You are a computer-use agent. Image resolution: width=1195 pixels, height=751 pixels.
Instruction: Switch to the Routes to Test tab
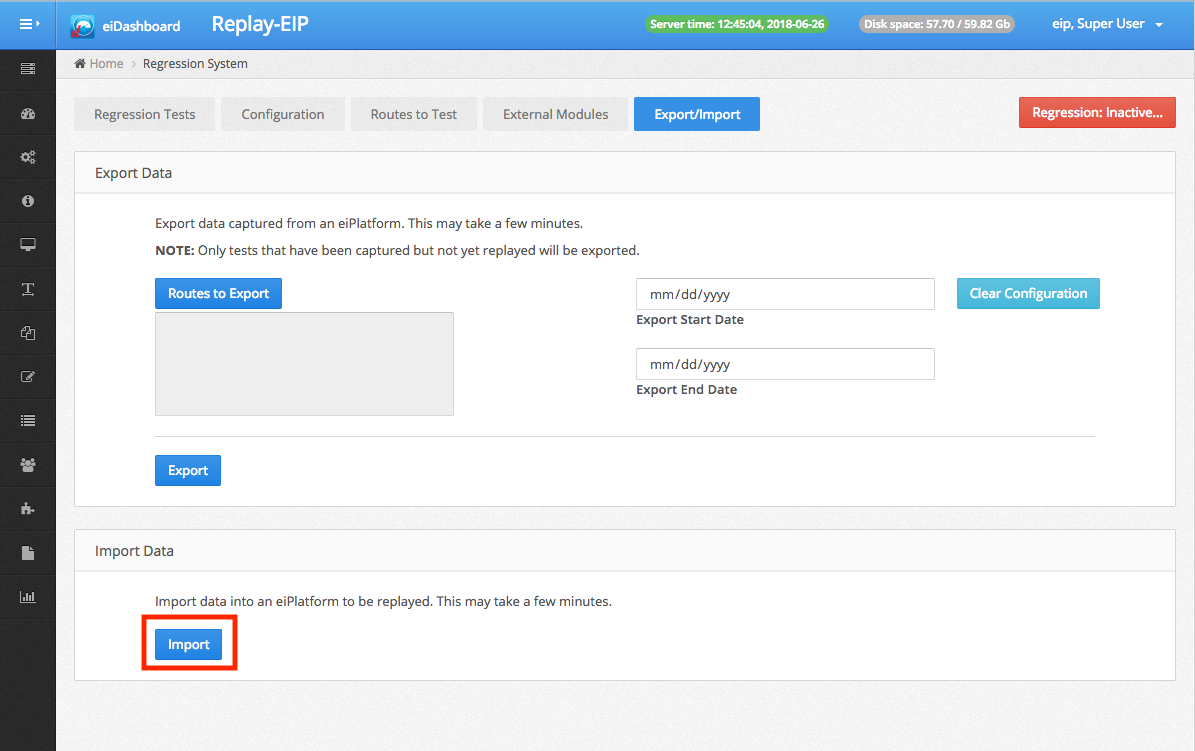[x=414, y=114]
